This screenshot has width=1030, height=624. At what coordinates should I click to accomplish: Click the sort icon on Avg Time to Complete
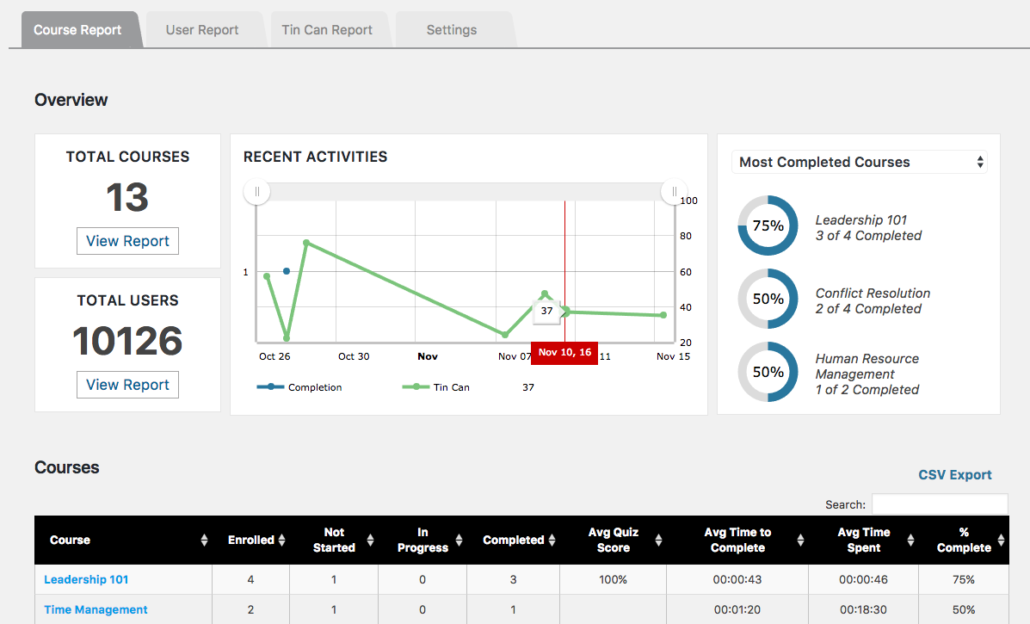click(x=800, y=540)
